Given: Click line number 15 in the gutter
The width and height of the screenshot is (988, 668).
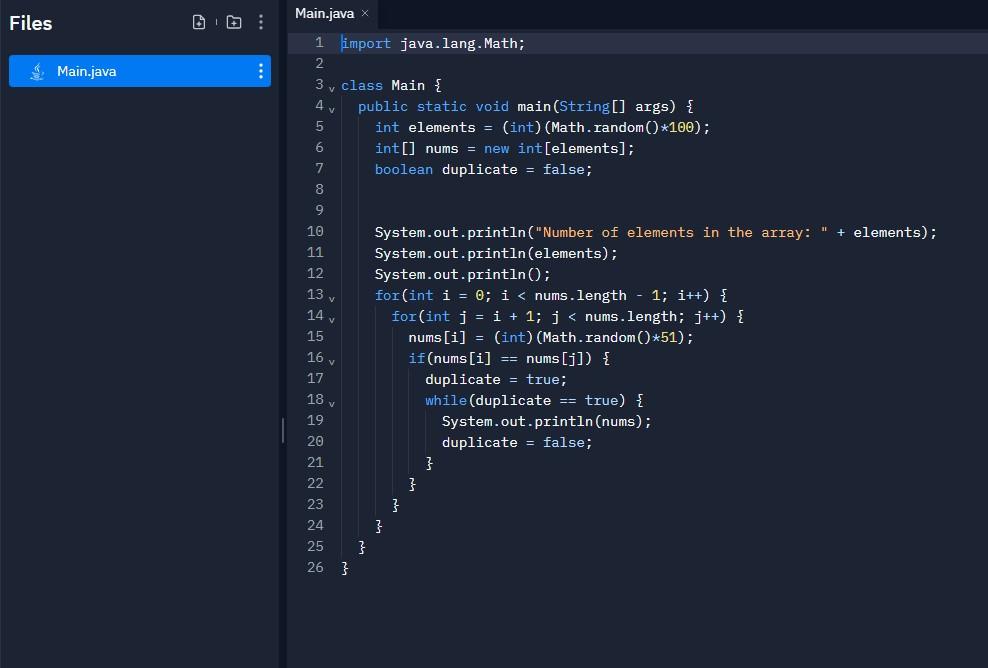Looking at the screenshot, I should 315,337.
